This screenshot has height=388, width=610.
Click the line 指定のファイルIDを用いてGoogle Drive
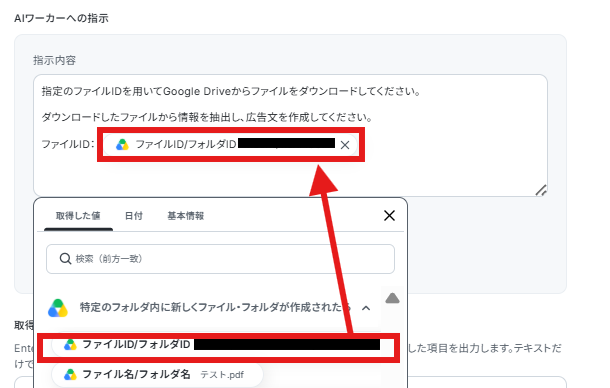tap(230, 91)
